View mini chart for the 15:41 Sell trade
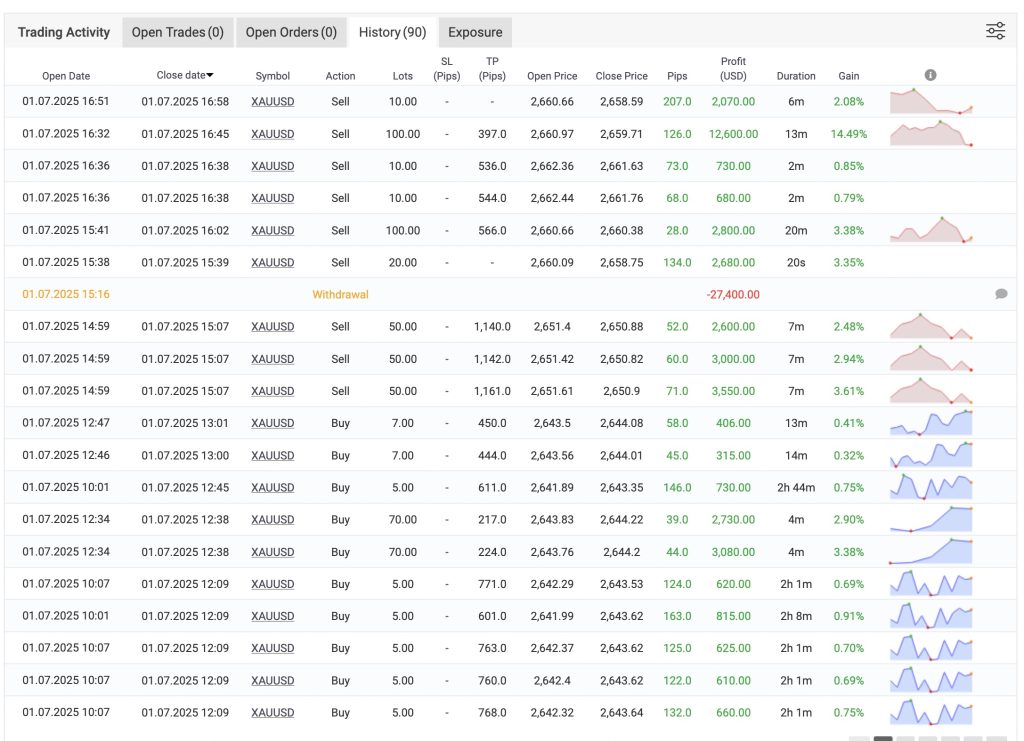1024x741 pixels. pyautogui.click(x=931, y=230)
